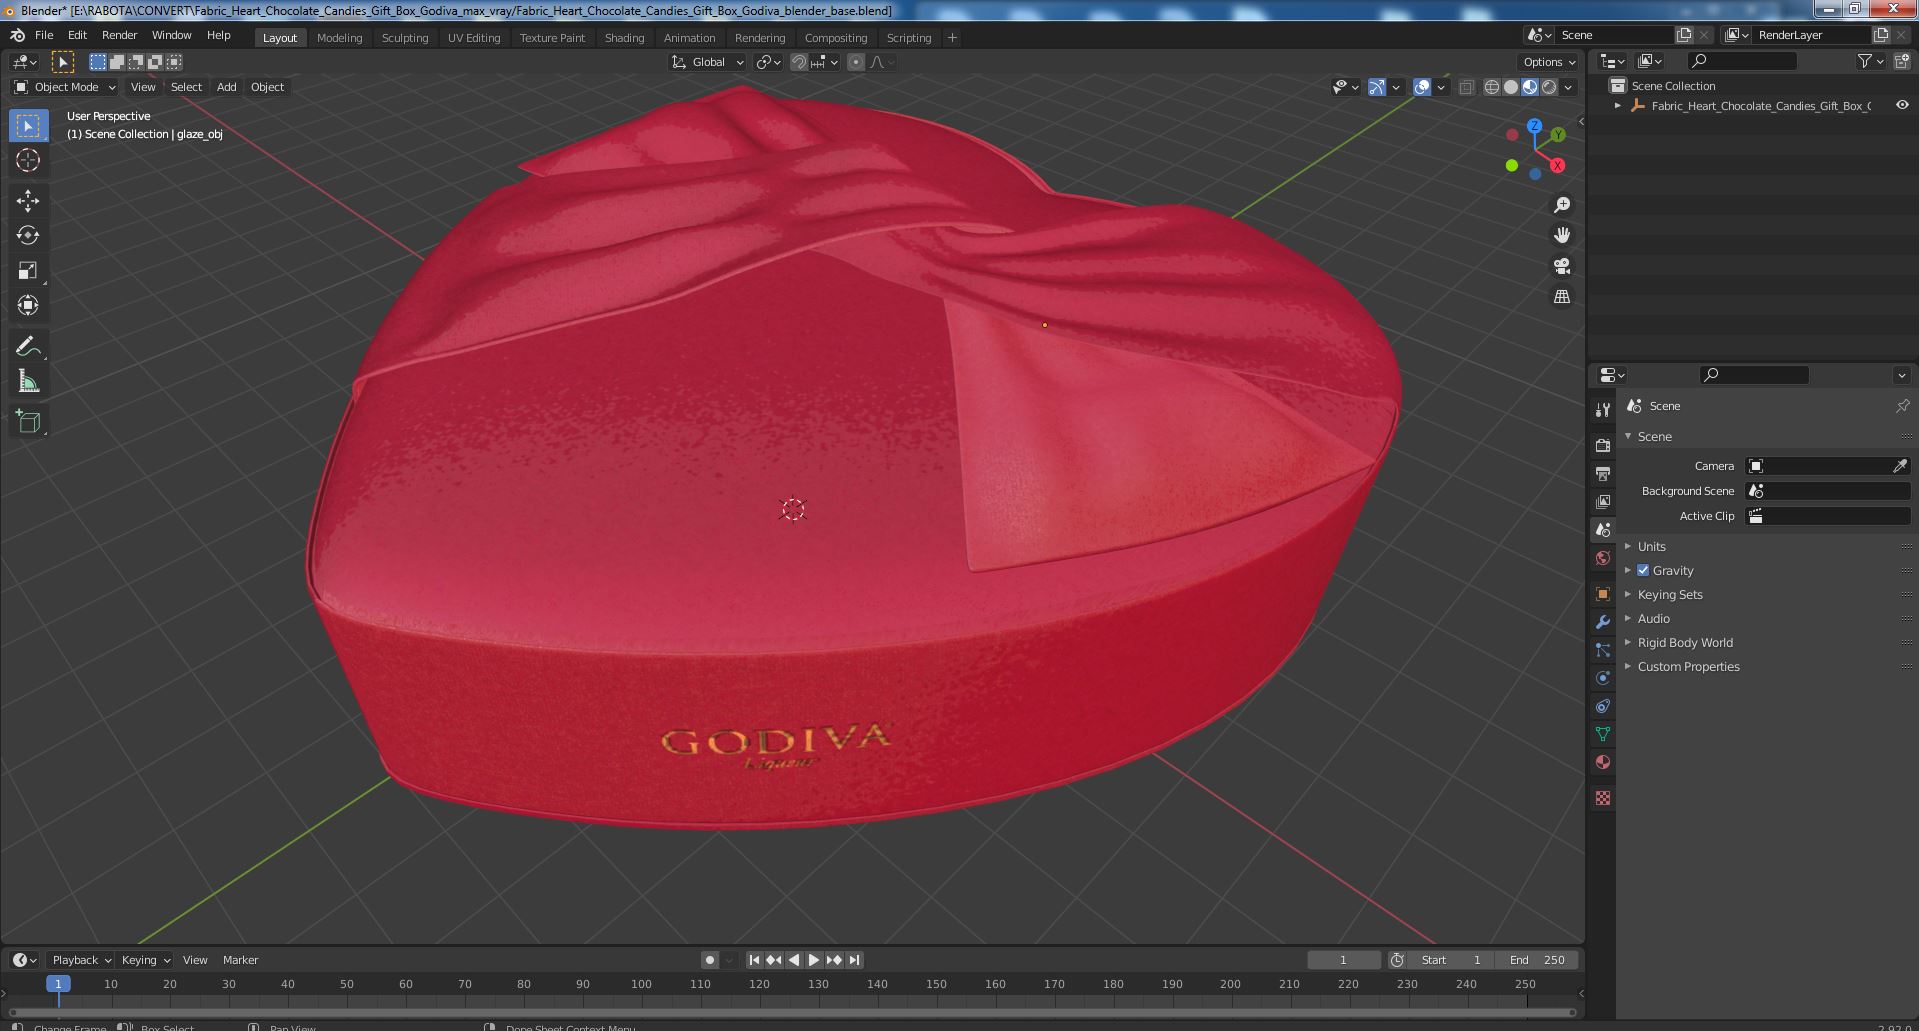Open the Object properties tab
The height and width of the screenshot is (1031, 1919).
[x=1603, y=594]
